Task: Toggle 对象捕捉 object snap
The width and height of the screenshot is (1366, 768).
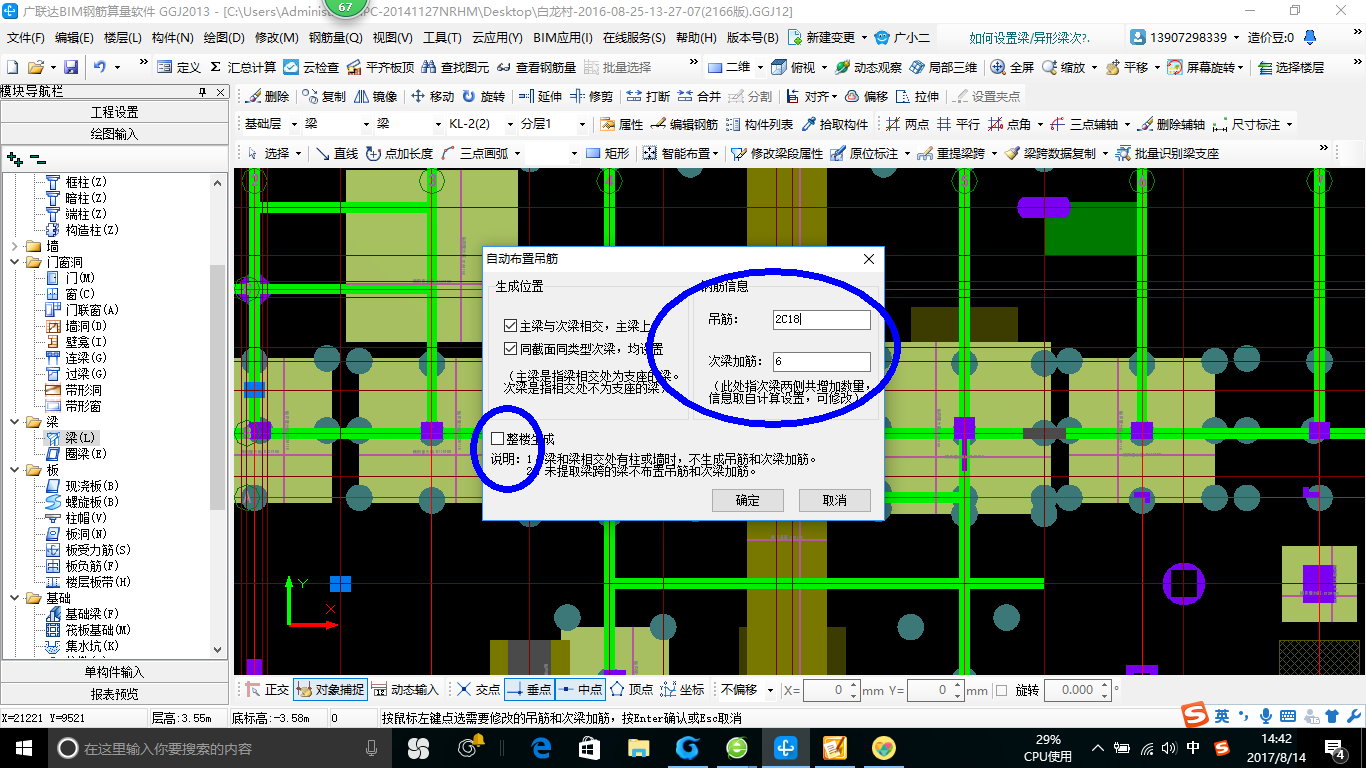Action: coord(330,689)
